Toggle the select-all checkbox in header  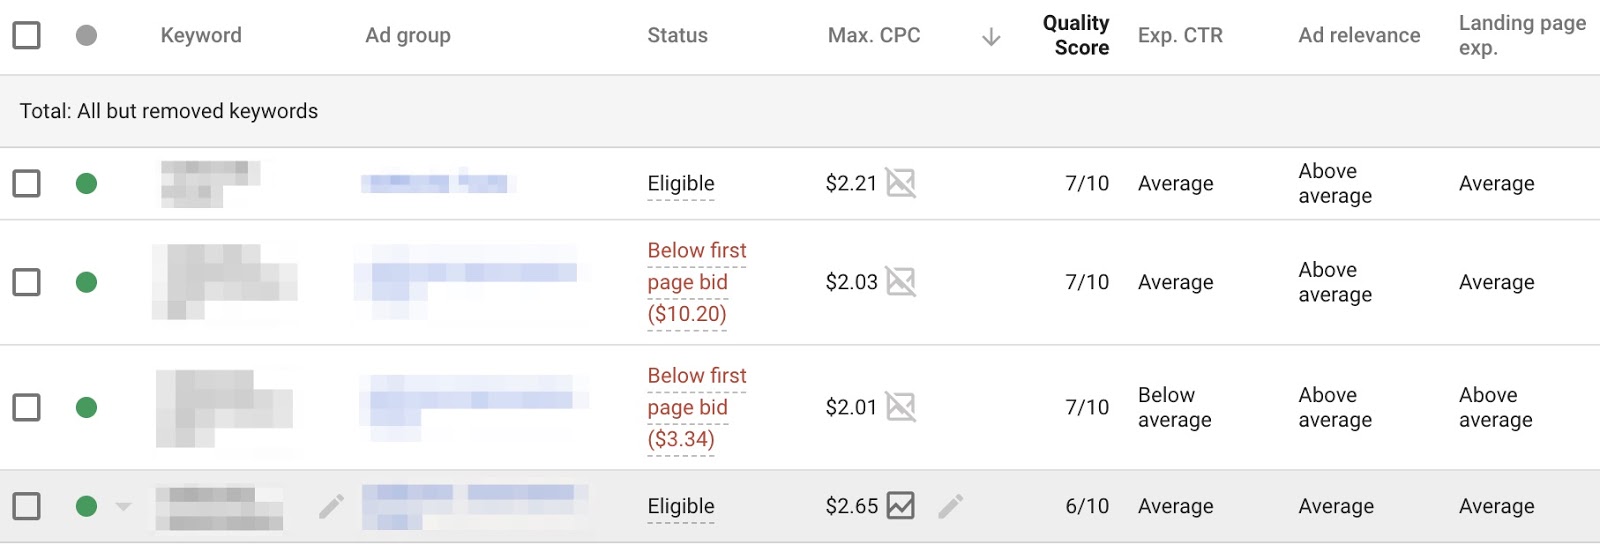[27, 35]
